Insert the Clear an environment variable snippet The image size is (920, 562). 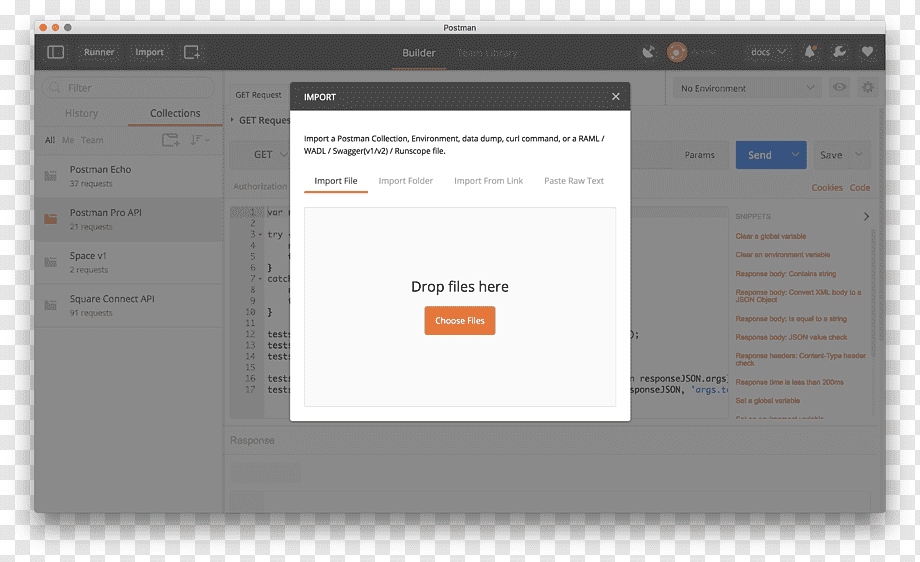(783, 255)
